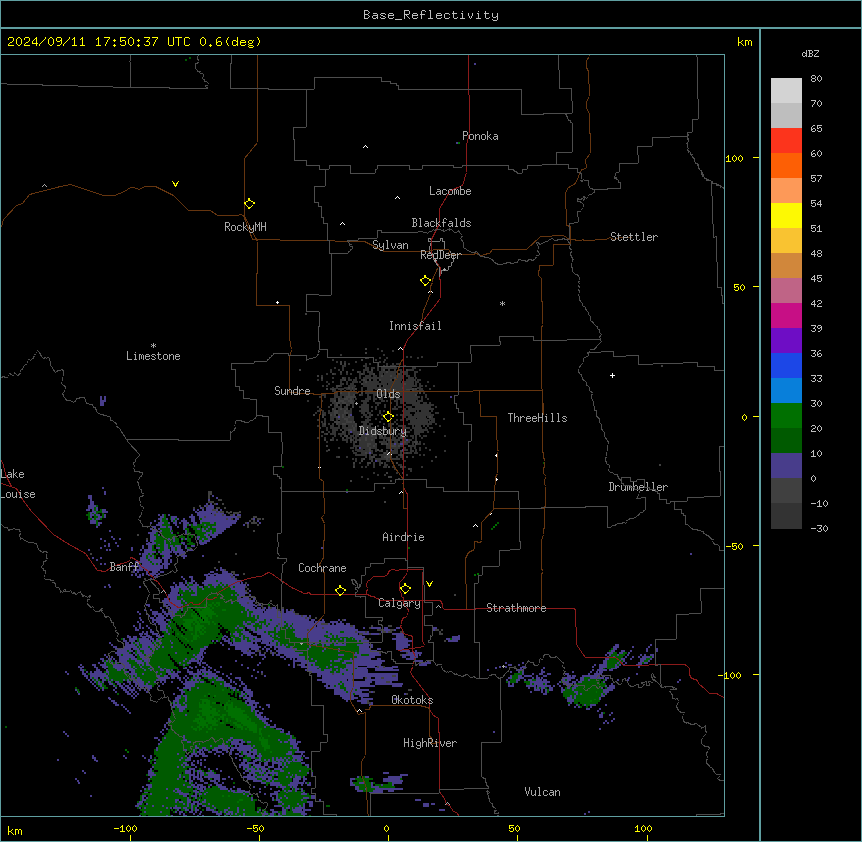Click the ThreeHills town label
Image resolution: width=862 pixels, height=842 pixels.
click(x=537, y=418)
